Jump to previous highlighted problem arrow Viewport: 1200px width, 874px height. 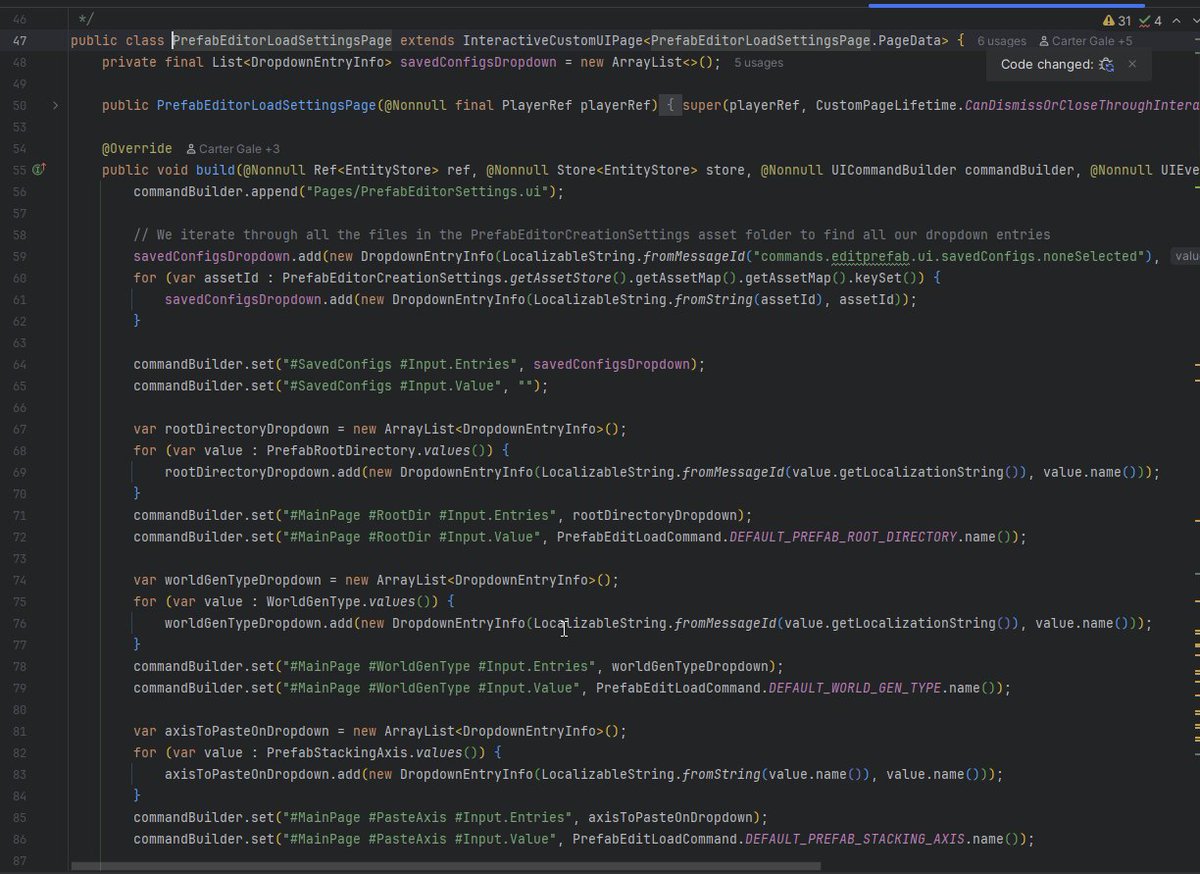click(1178, 20)
